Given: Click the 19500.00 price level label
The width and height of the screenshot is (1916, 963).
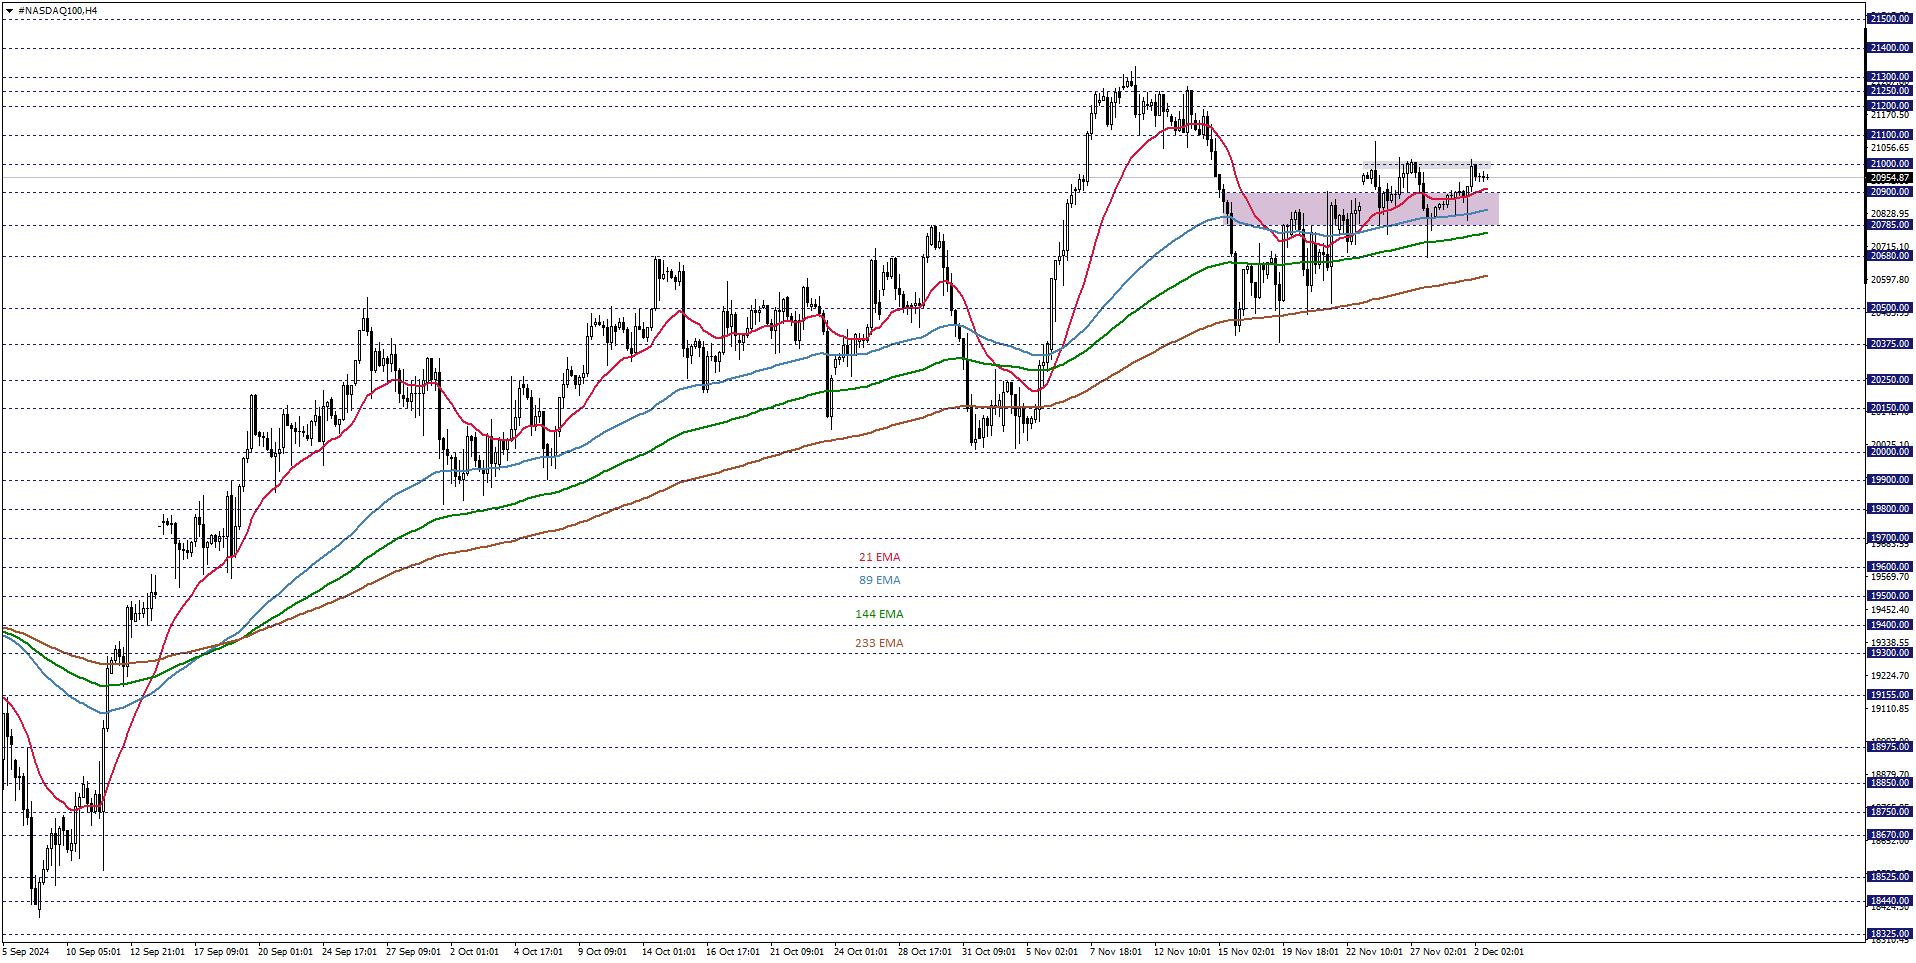Looking at the screenshot, I should tap(1889, 596).
